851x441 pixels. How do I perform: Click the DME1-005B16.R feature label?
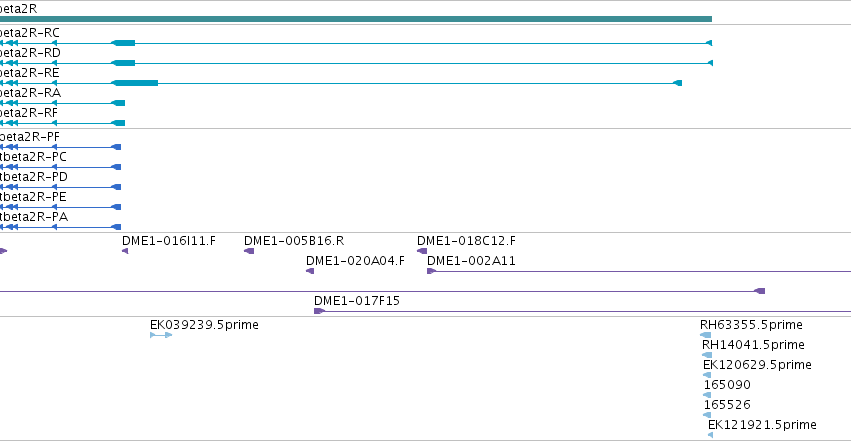click(294, 241)
